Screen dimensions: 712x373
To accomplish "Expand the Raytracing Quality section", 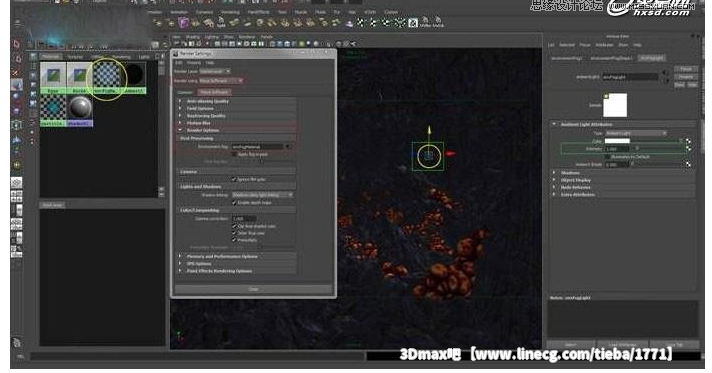I will tap(236, 116).
